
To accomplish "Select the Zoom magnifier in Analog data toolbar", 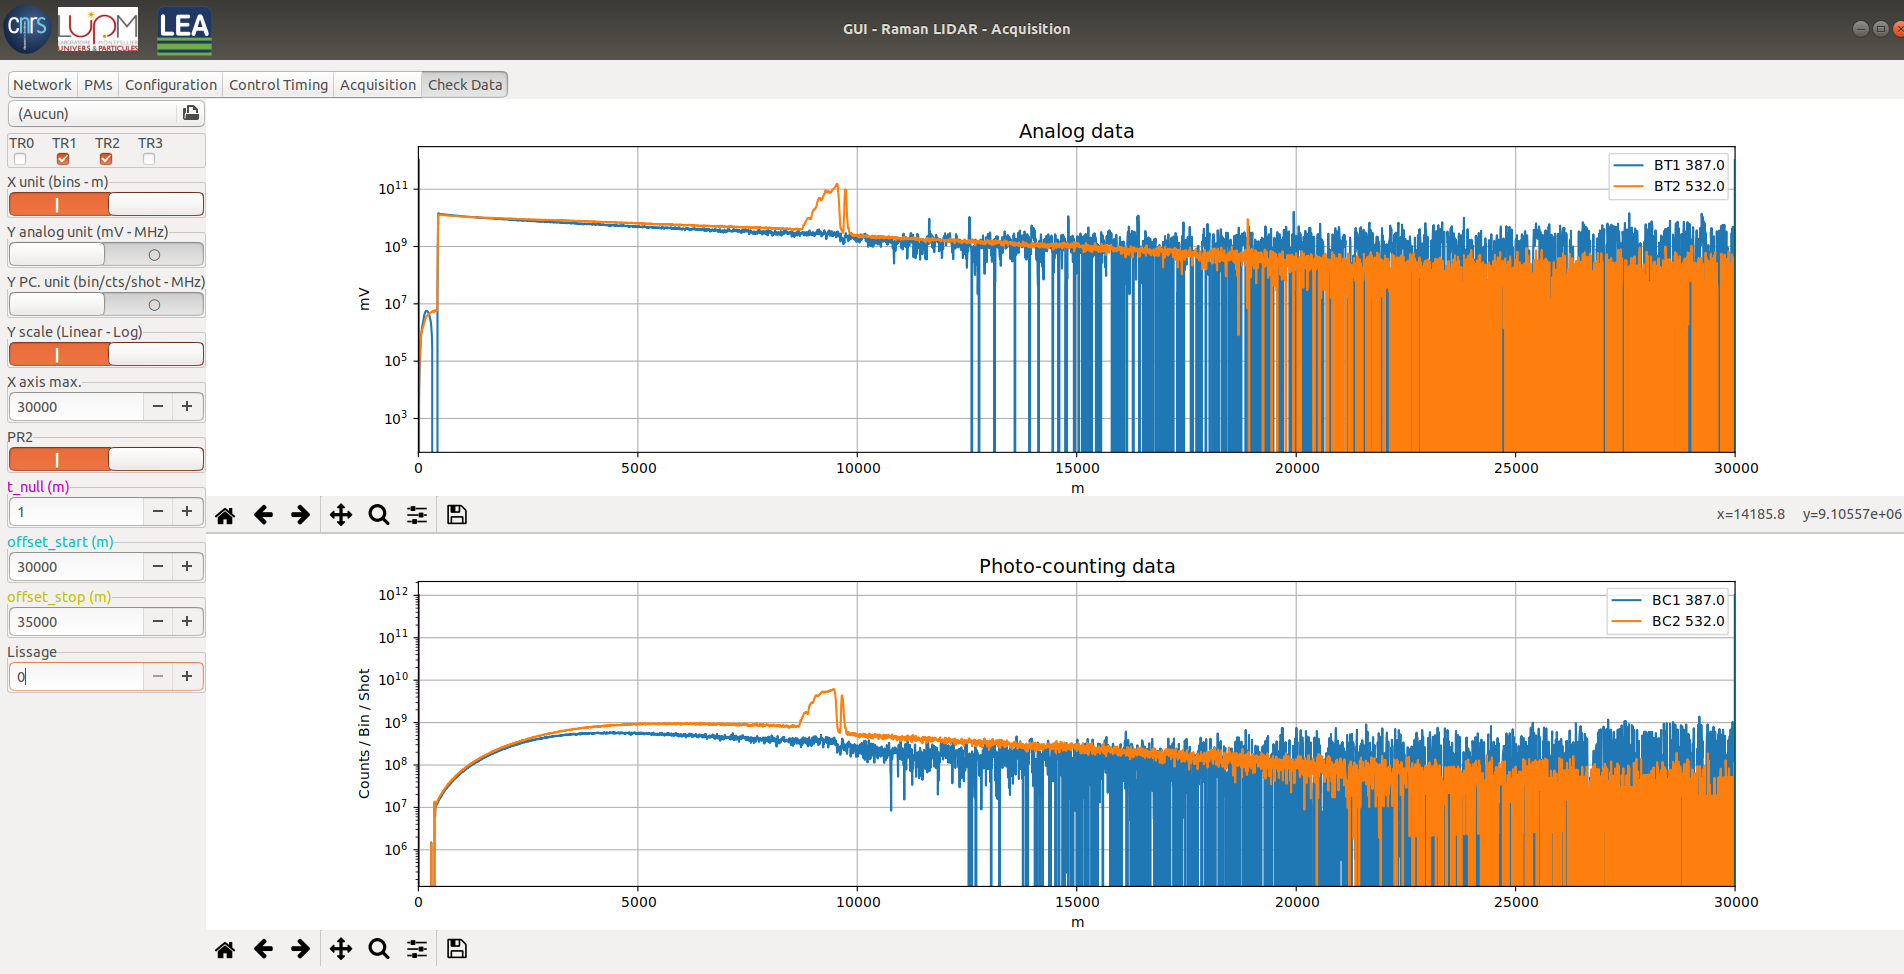I will (x=378, y=515).
